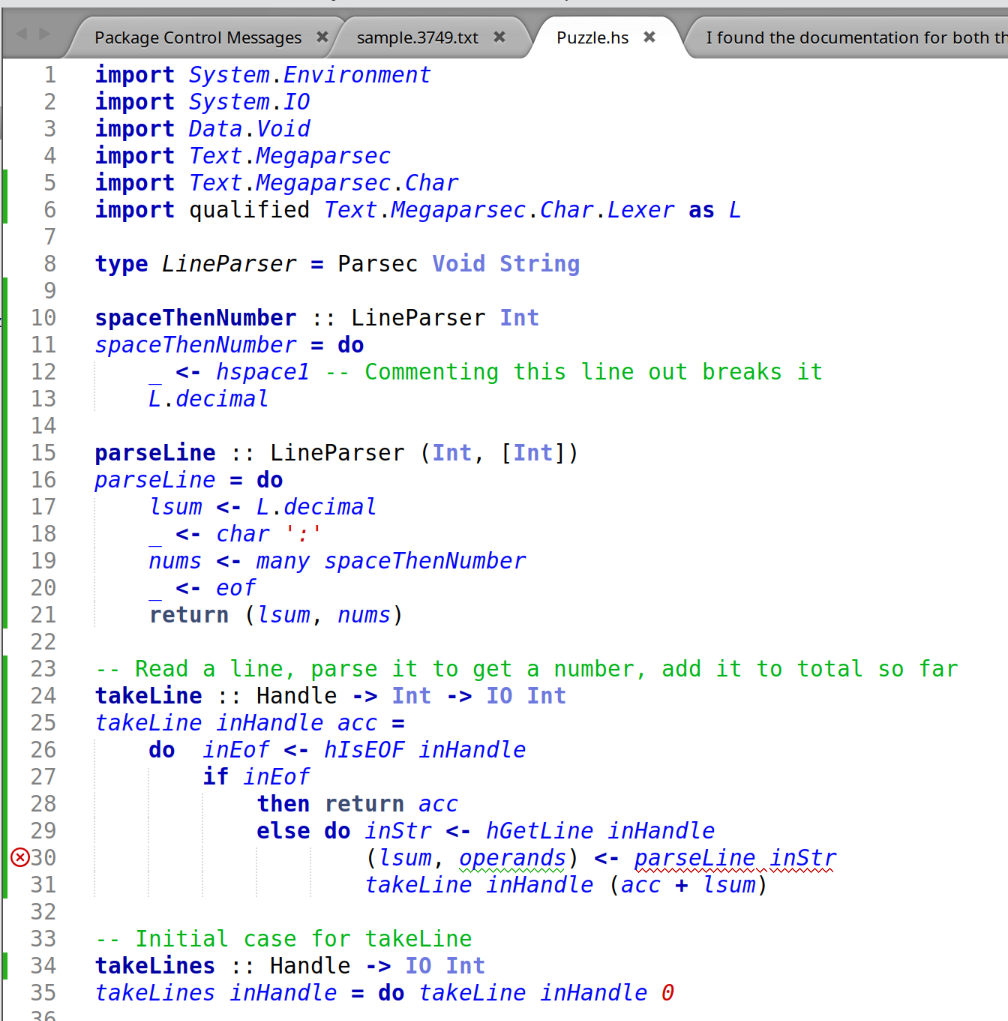Close the Puzzle.hs tab
This screenshot has height=1021, width=1008.
649,37
